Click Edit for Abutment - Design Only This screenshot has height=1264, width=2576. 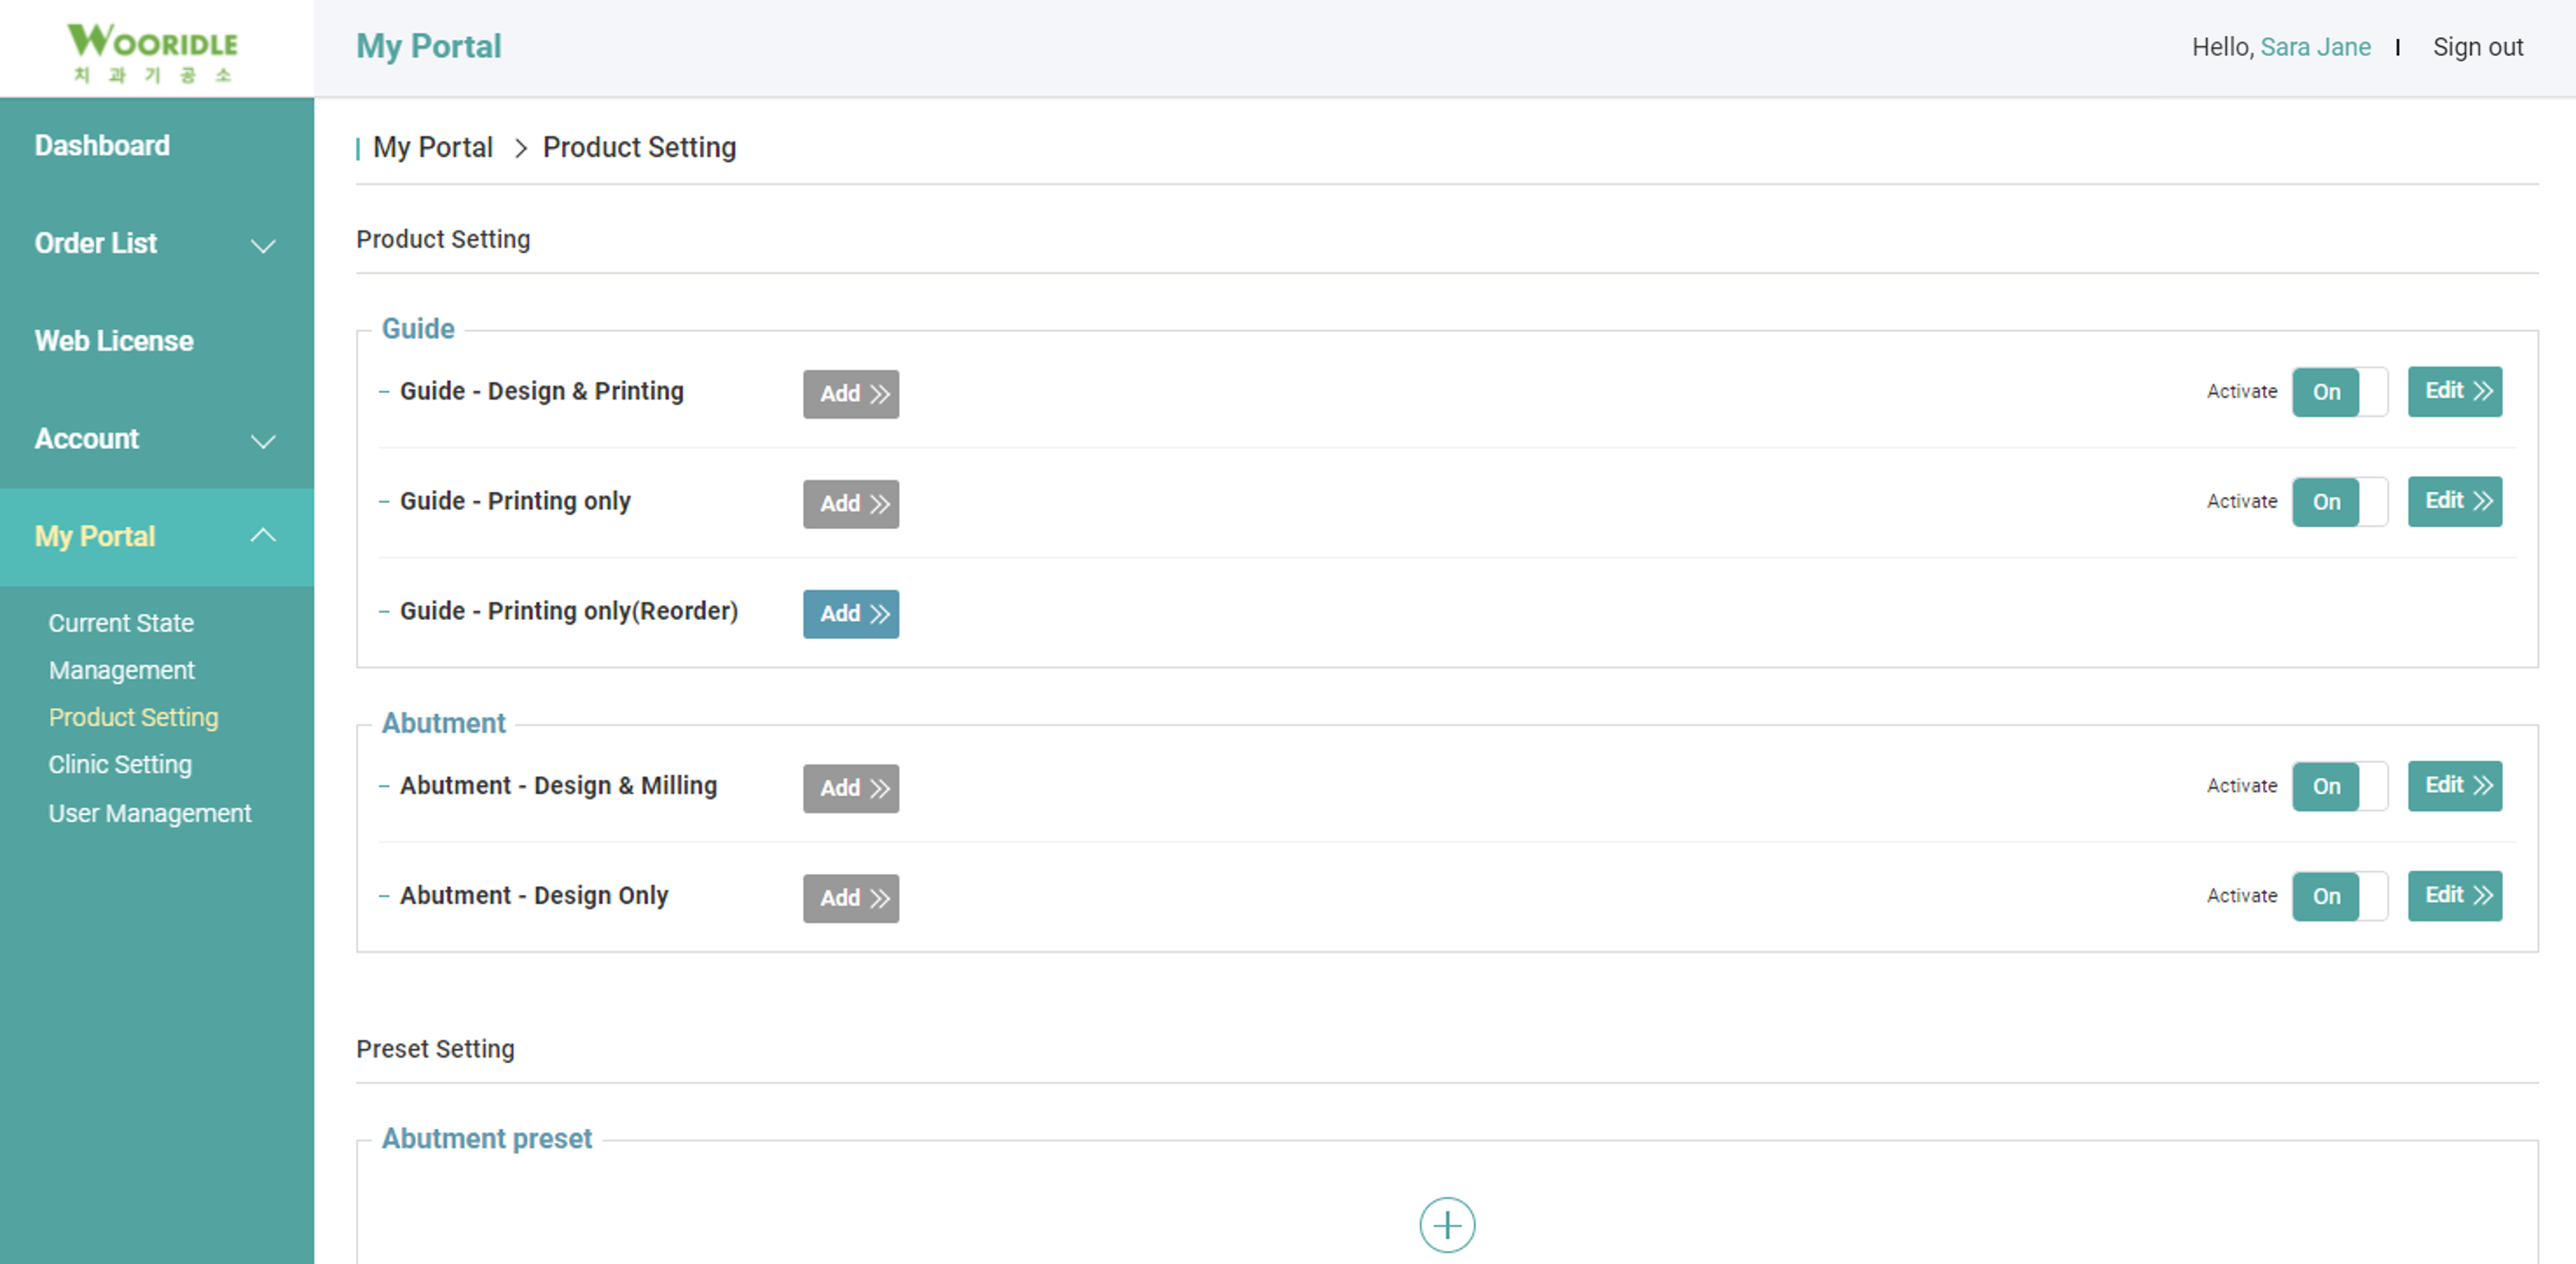(2453, 895)
